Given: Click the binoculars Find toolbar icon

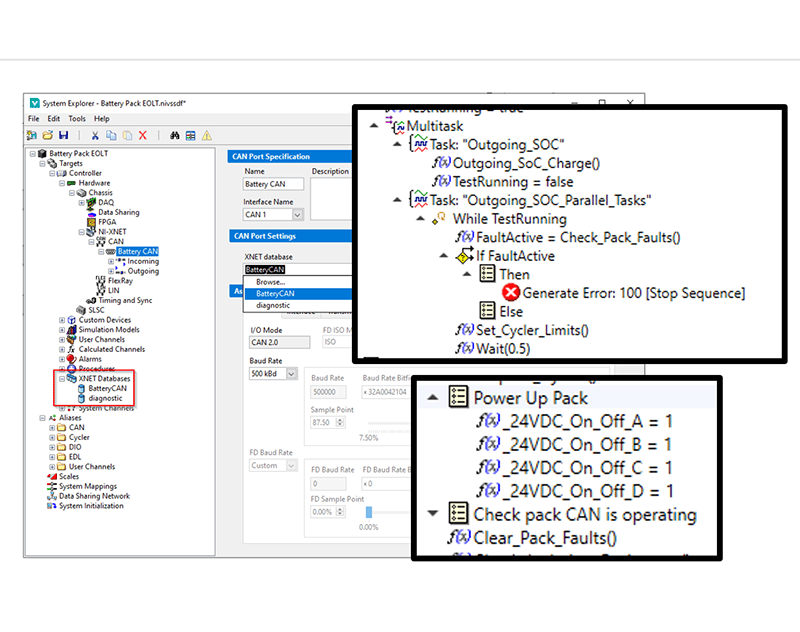Looking at the screenshot, I should click(x=174, y=135).
